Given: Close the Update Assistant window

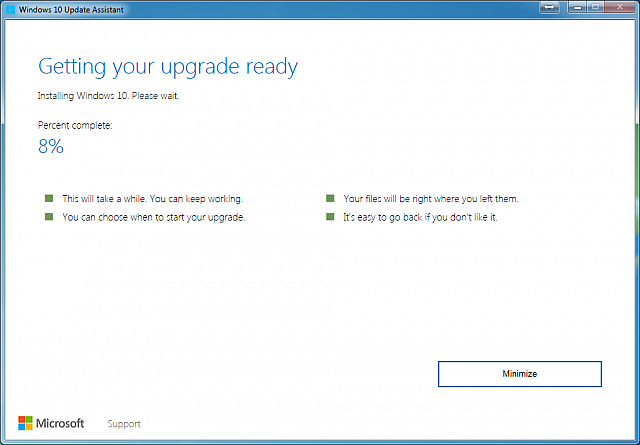Looking at the screenshot, I should point(620,7).
